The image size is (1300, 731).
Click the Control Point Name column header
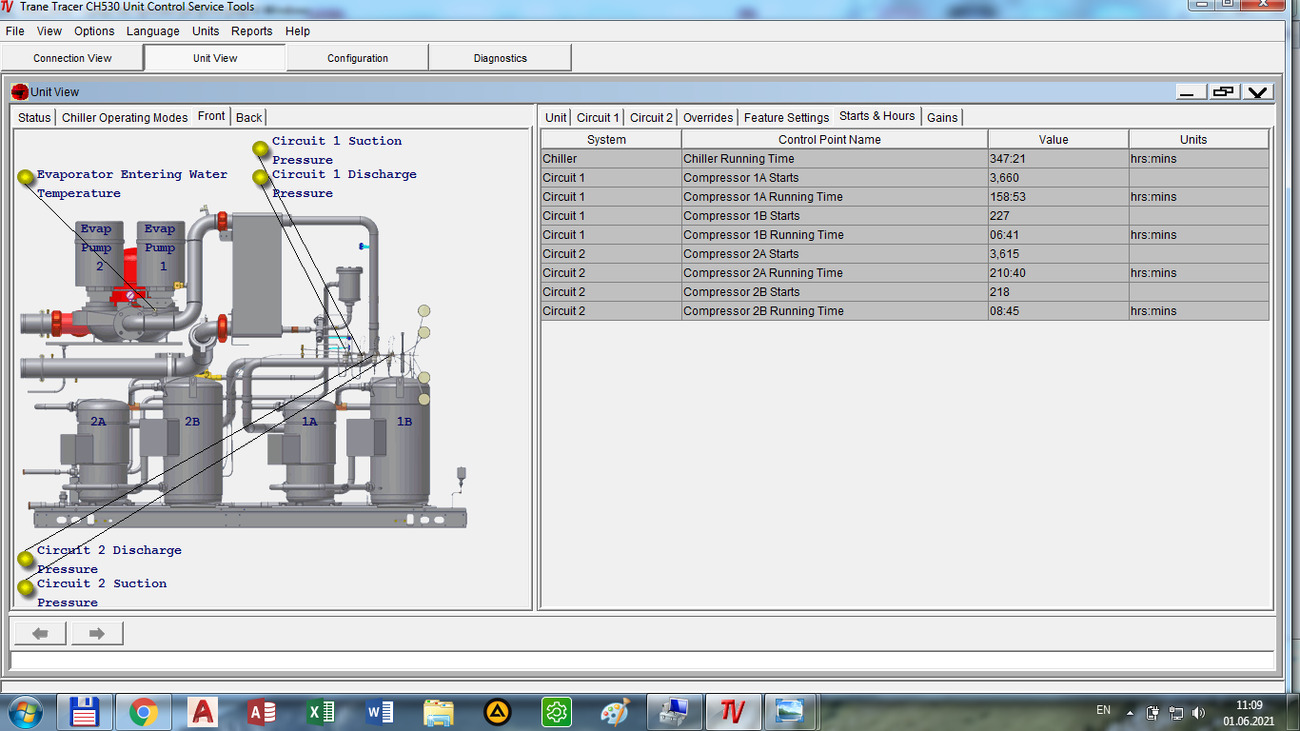pos(835,139)
